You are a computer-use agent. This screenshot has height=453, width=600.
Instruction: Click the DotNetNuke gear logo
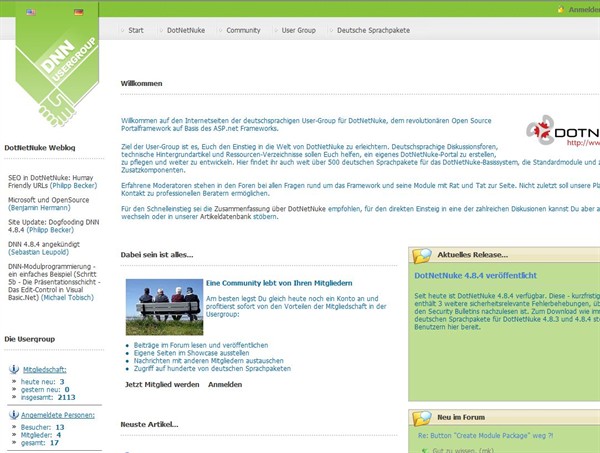pyautogui.click(x=541, y=131)
